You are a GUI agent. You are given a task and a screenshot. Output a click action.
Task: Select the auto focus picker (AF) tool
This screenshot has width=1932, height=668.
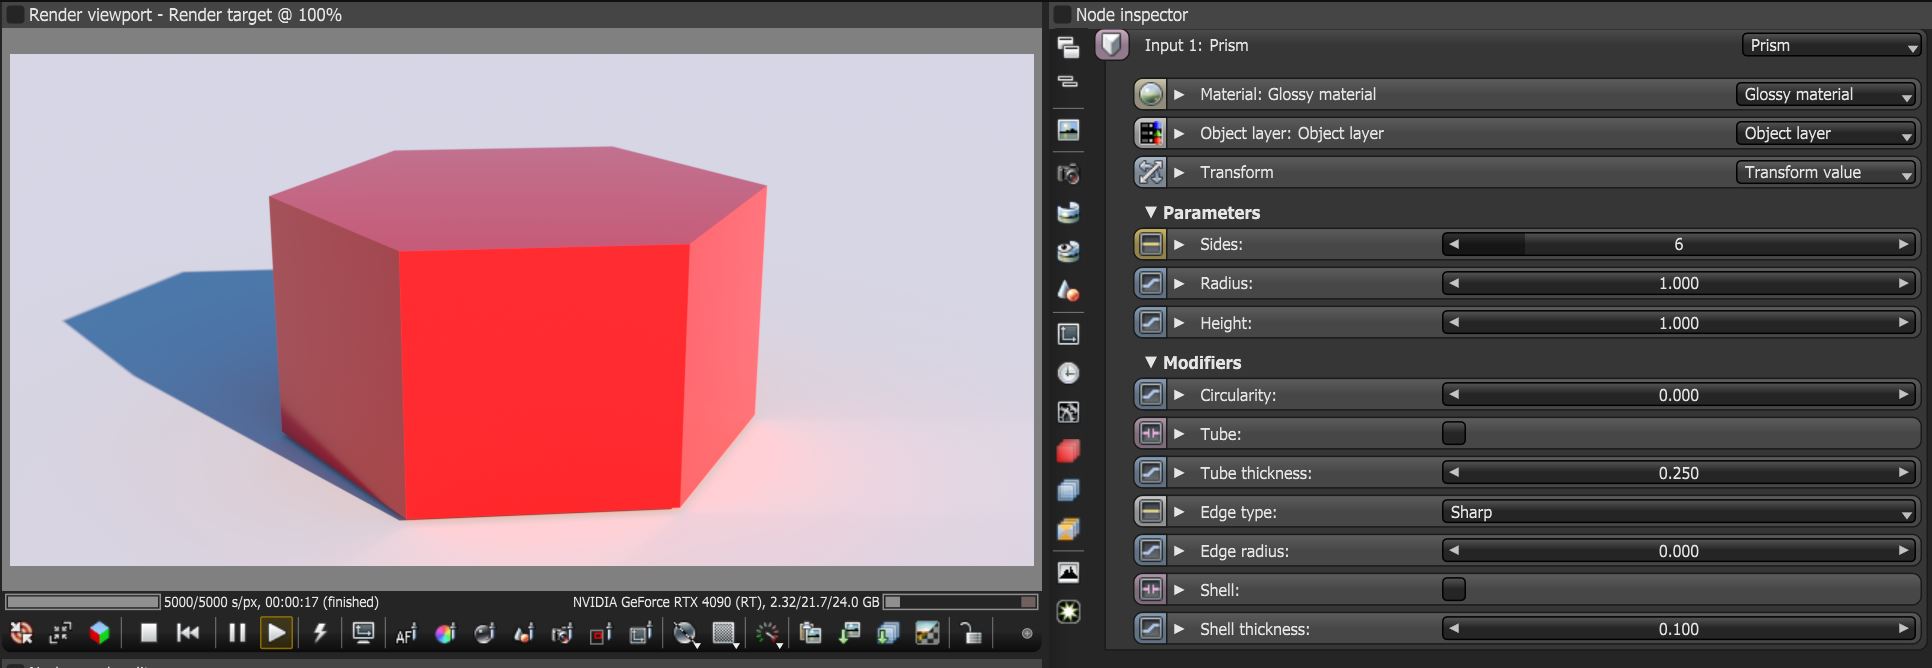[406, 633]
